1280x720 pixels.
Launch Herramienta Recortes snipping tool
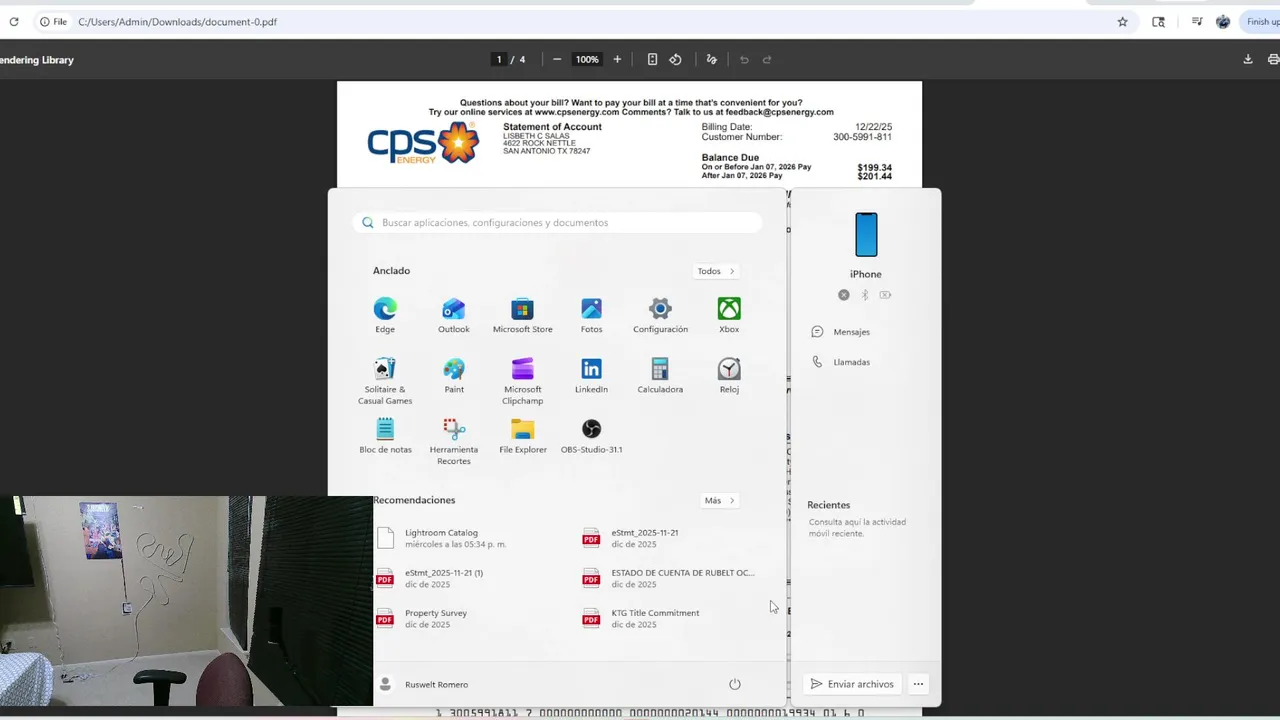click(454, 441)
